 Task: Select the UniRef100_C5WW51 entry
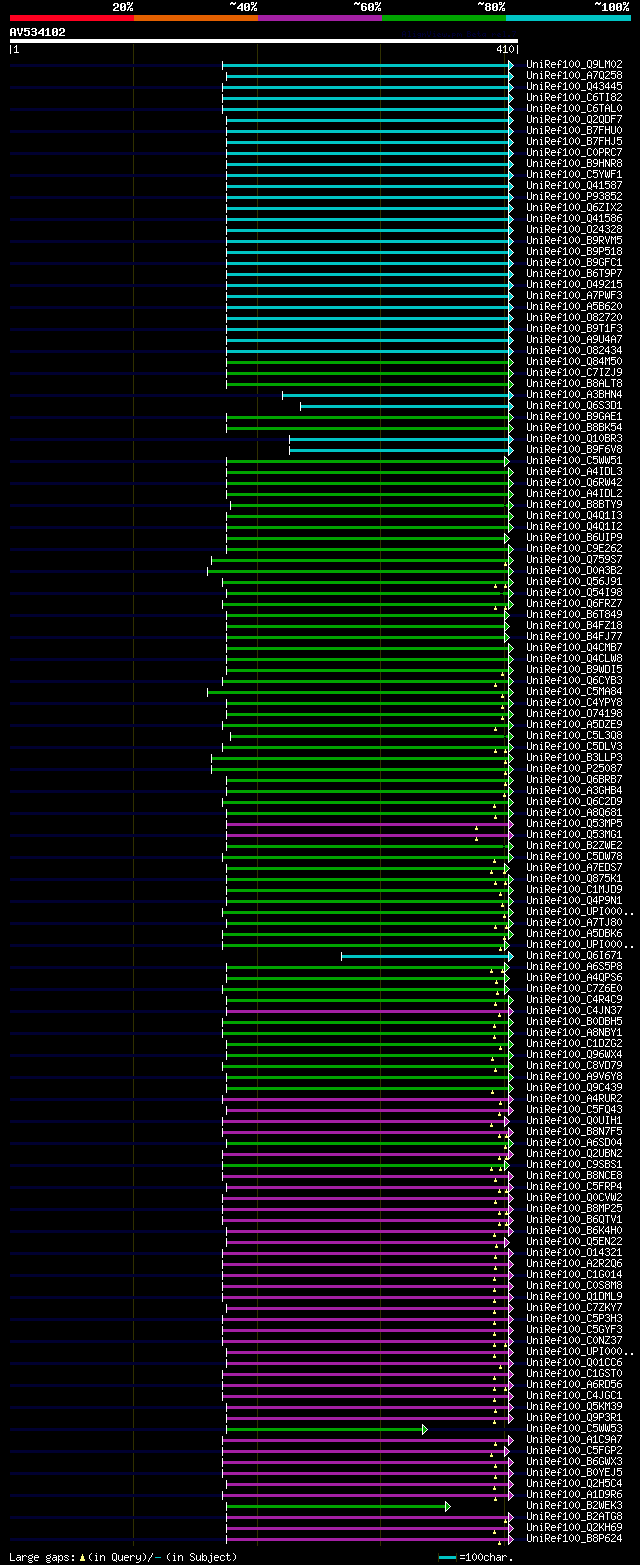coord(574,460)
